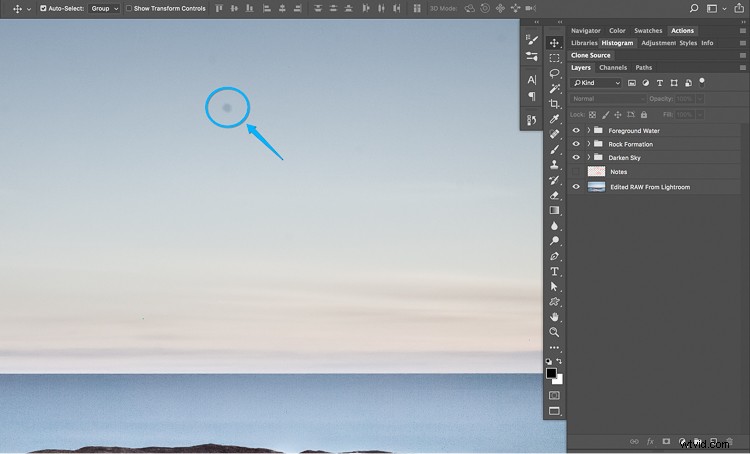Select the Type tool

554,271
